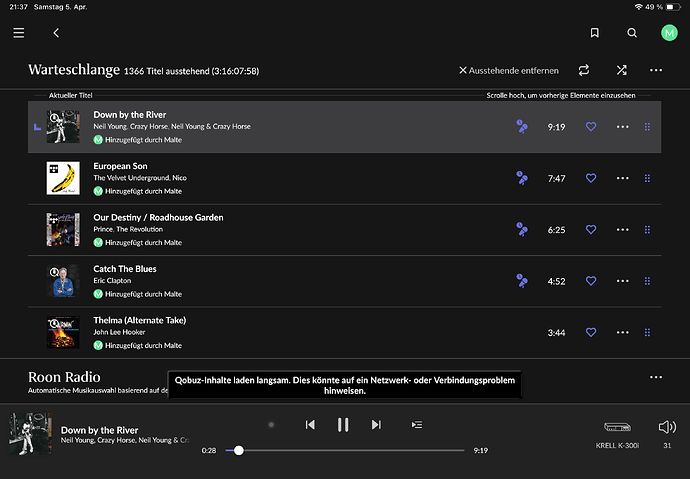Open artist link Eric Clapton
The width and height of the screenshot is (690, 479).
point(112,281)
